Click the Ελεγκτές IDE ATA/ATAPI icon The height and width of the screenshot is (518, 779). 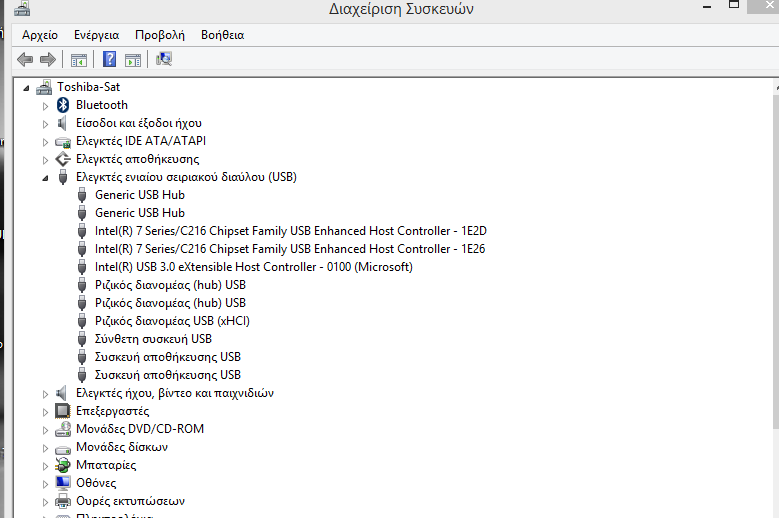[x=63, y=142]
